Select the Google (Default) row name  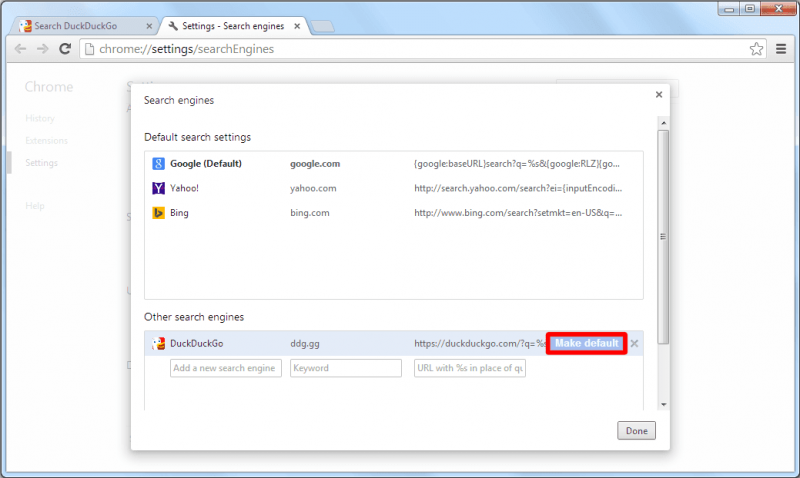coord(206,164)
